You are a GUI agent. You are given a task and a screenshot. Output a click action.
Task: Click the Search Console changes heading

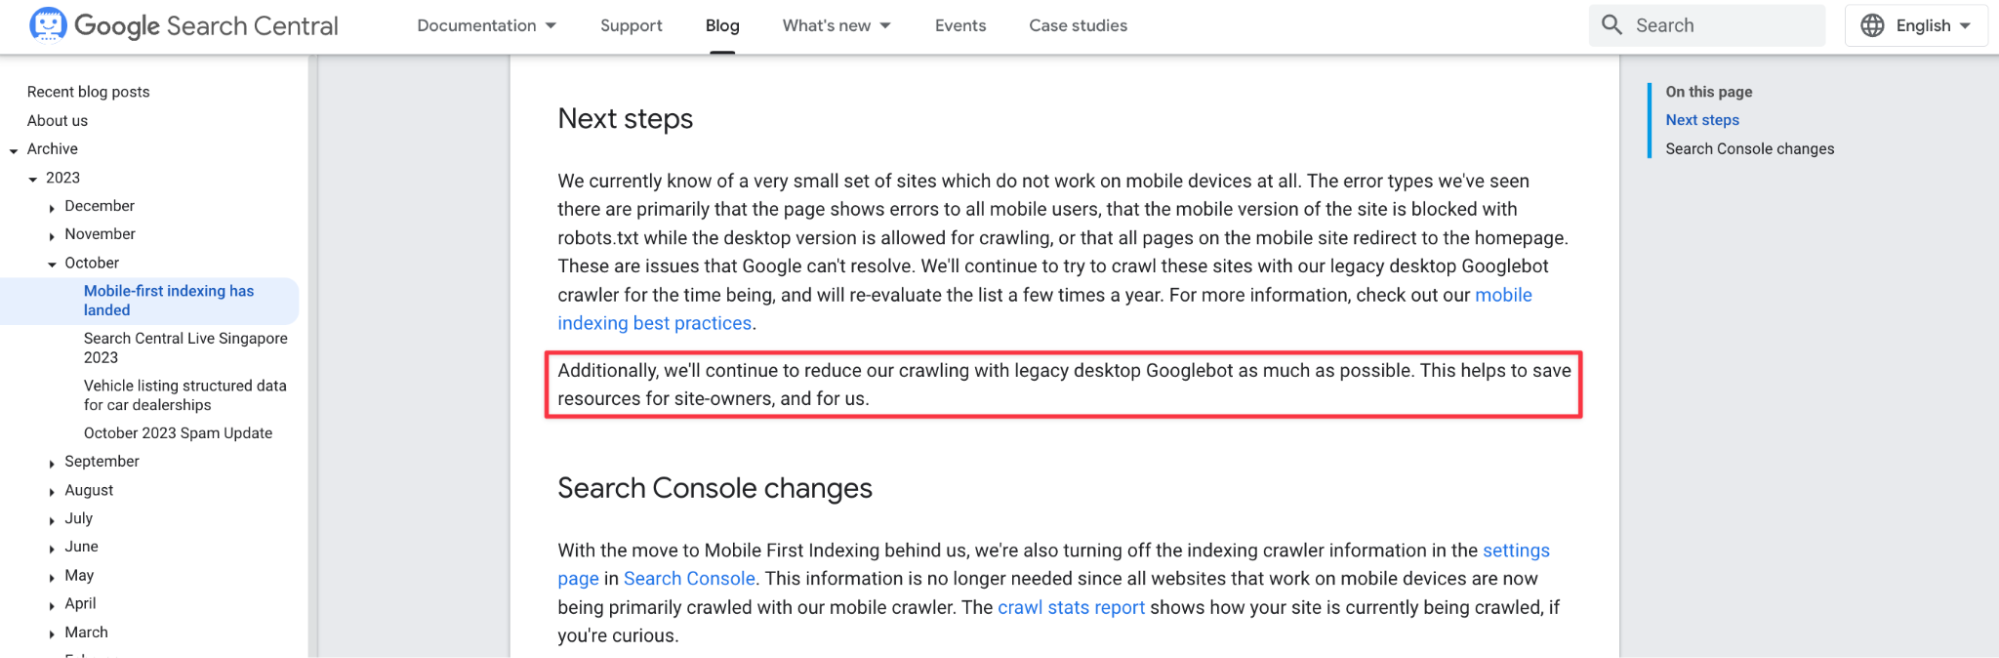[715, 488]
